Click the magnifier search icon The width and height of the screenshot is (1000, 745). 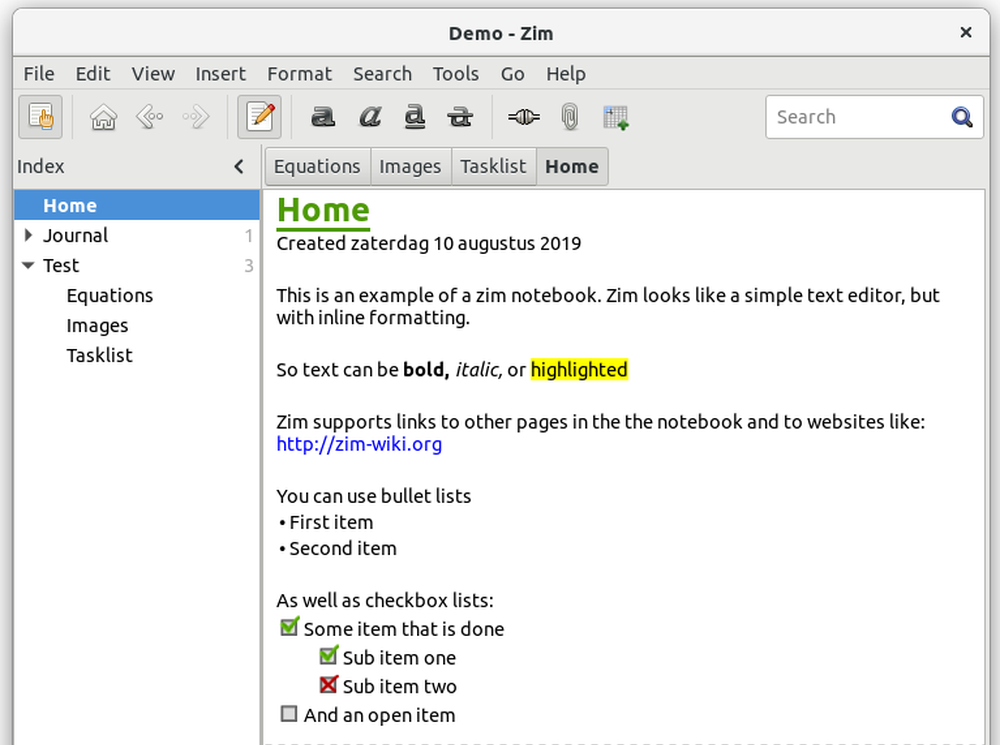[x=962, y=117]
